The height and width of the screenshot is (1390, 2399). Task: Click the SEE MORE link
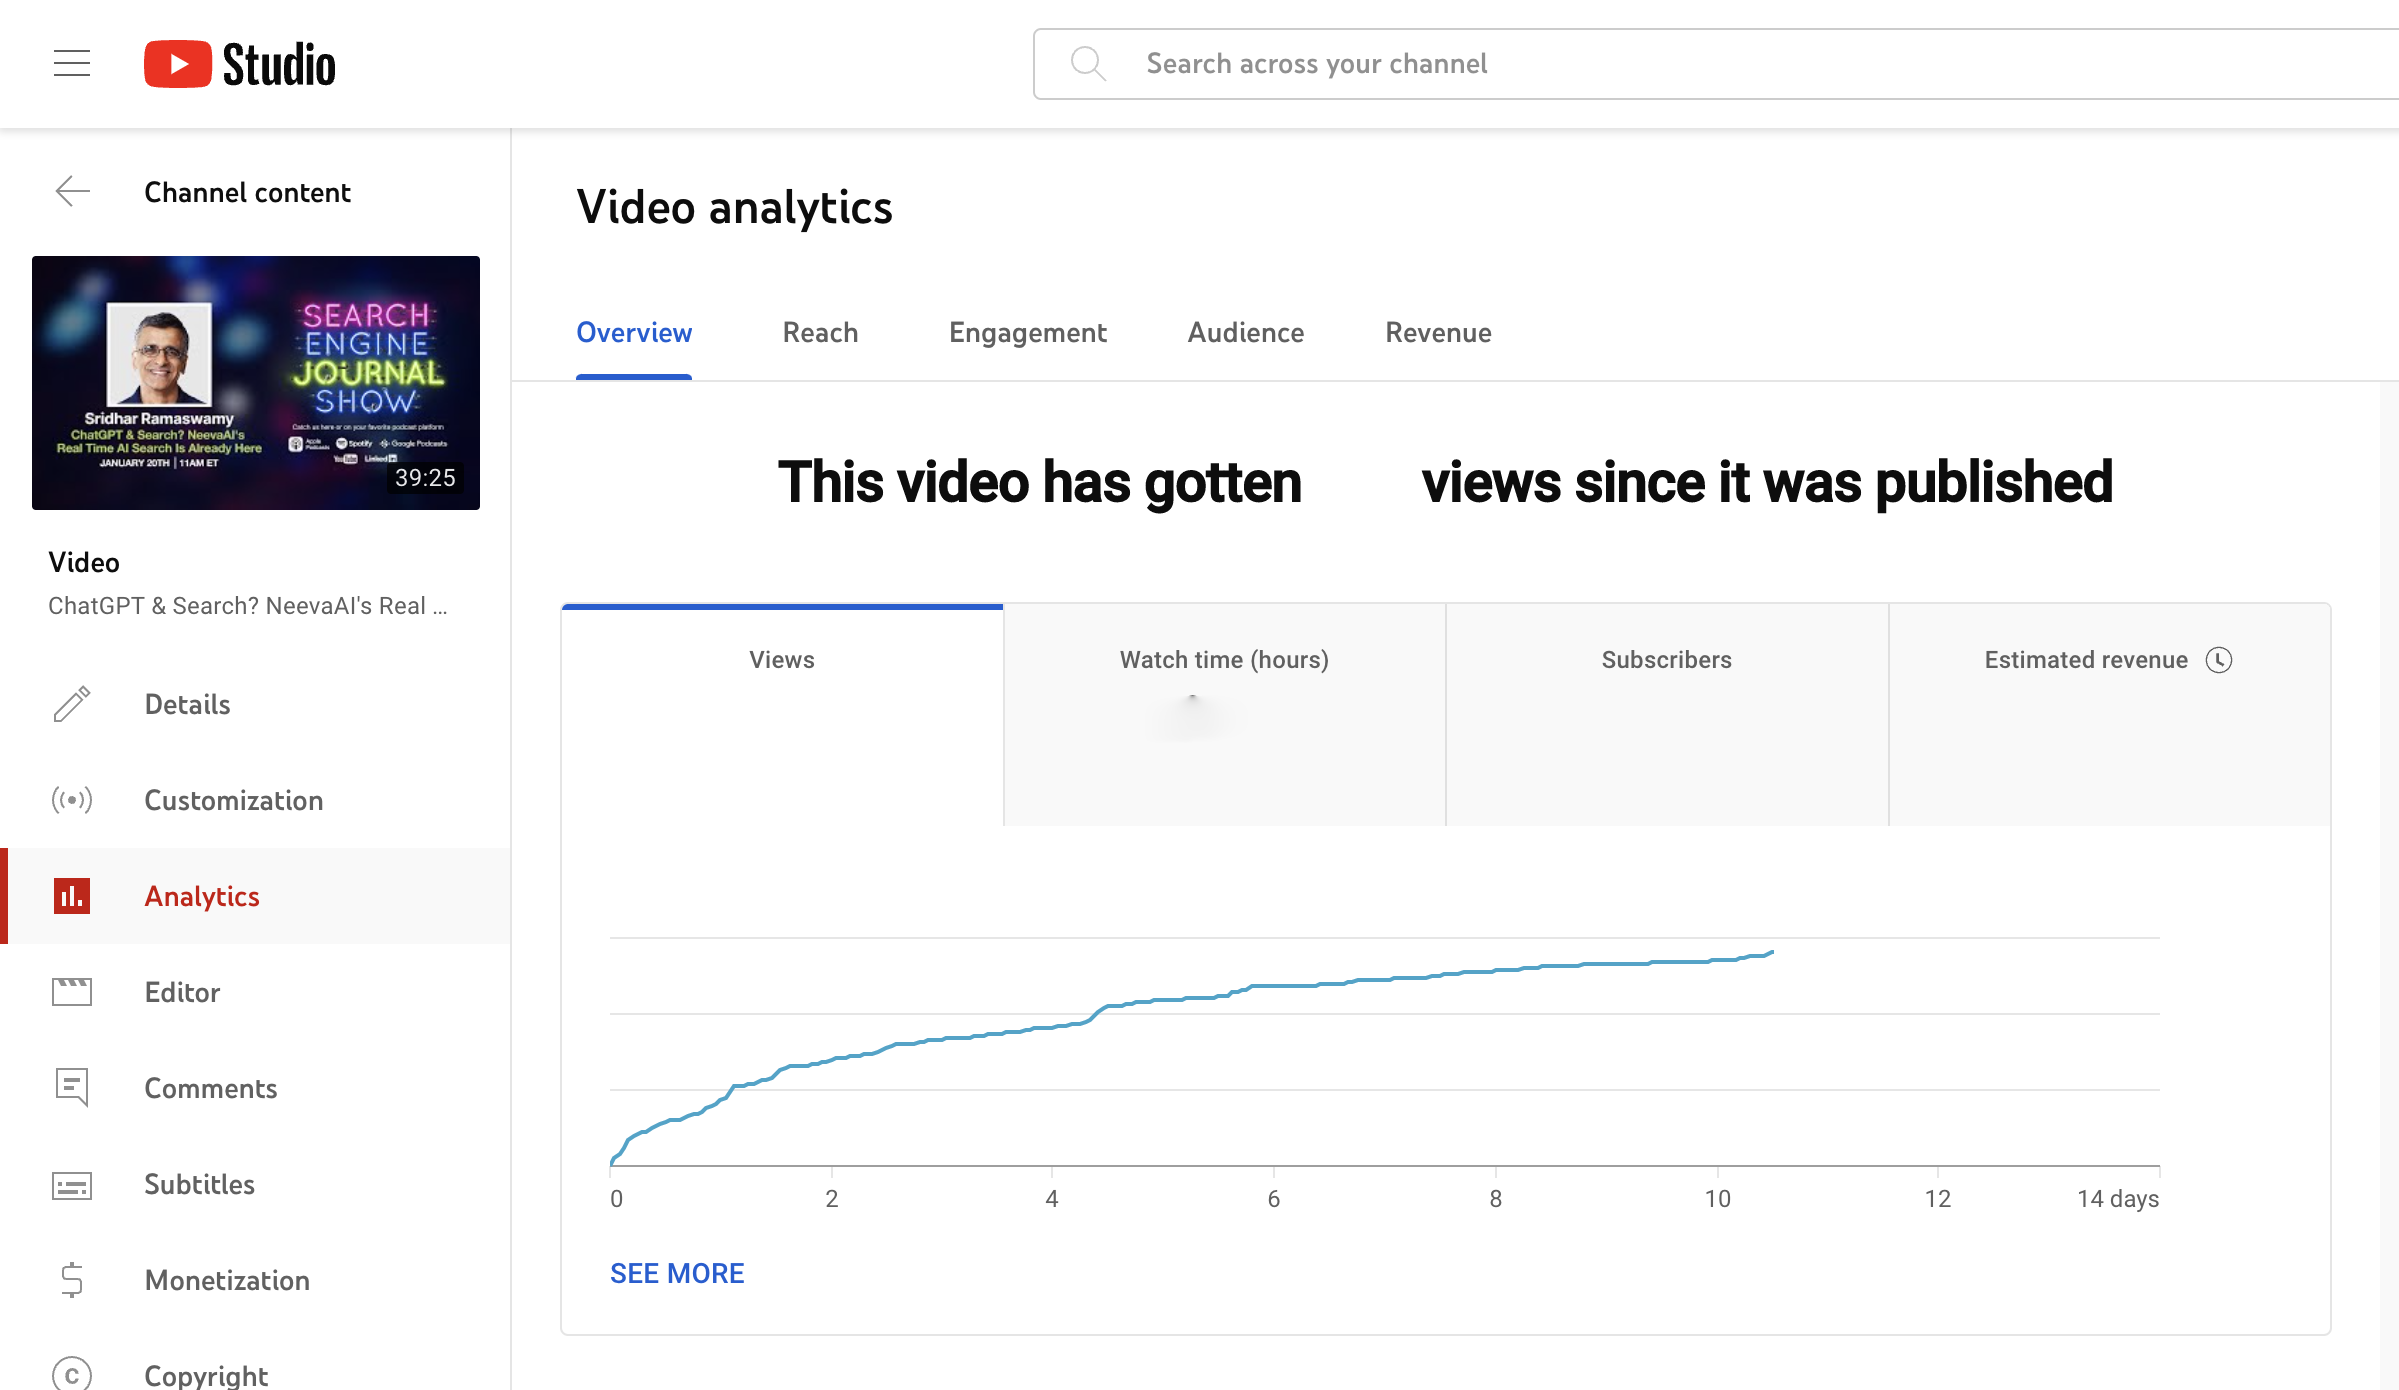click(x=677, y=1272)
